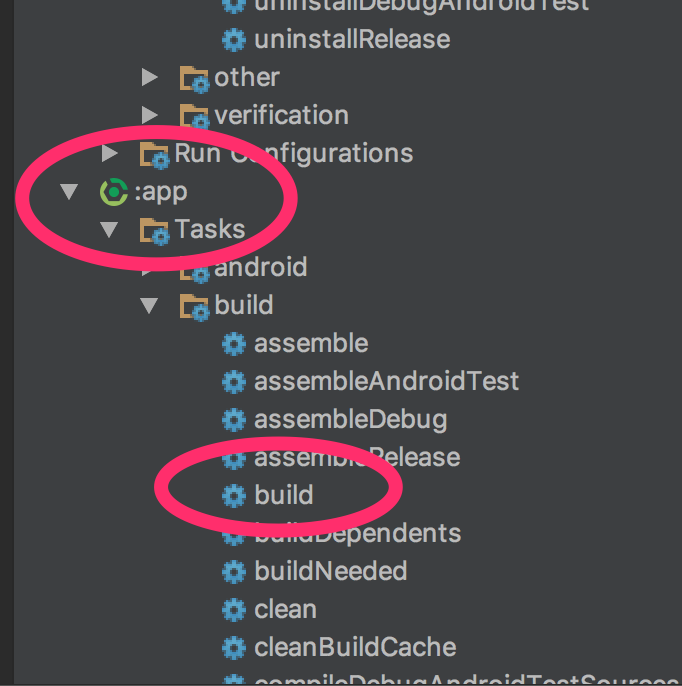Select the build task under :app
This screenshot has height=686, width=682.
tap(284, 496)
